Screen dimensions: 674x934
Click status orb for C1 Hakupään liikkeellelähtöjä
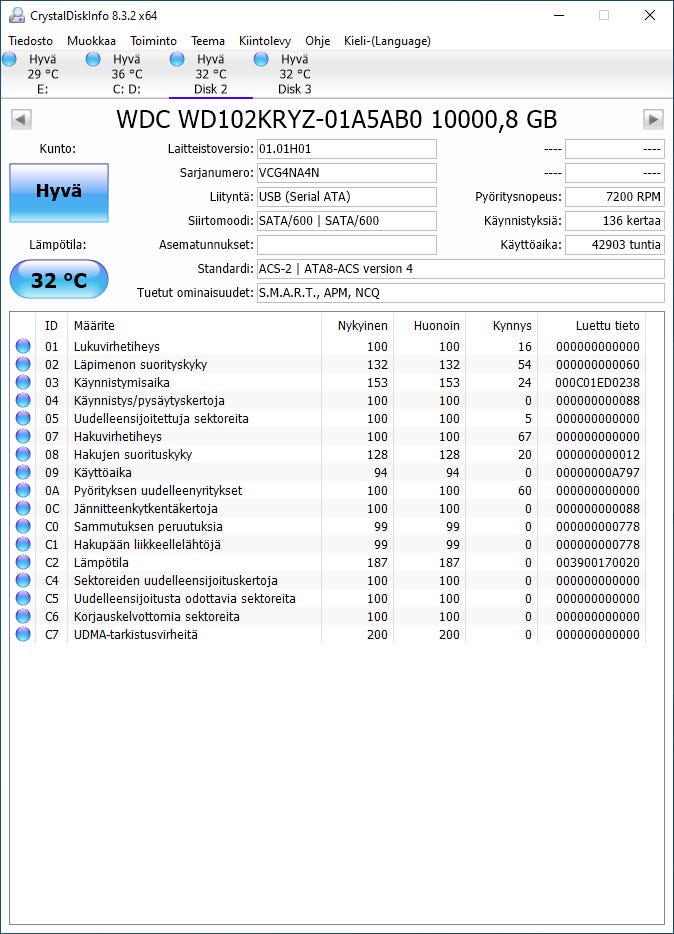23,544
